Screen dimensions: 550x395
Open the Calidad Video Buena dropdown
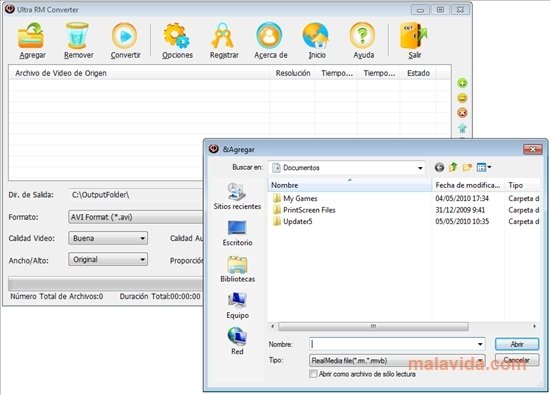(108, 238)
